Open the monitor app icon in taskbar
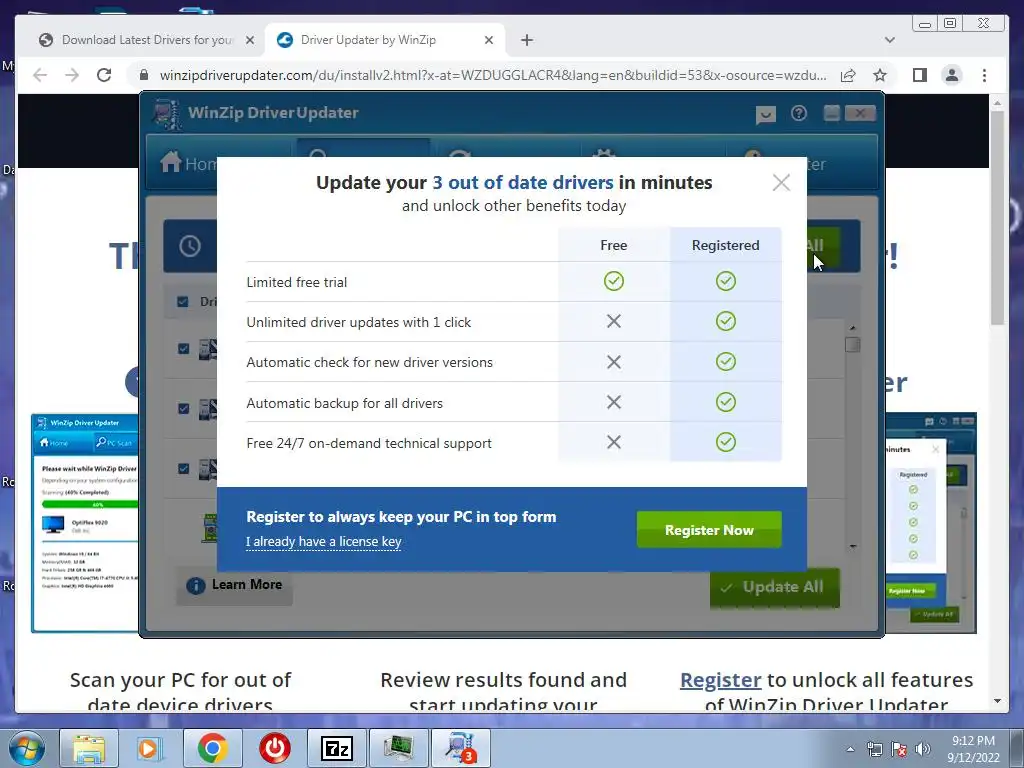Image resolution: width=1024 pixels, height=768 pixels. click(x=398, y=748)
